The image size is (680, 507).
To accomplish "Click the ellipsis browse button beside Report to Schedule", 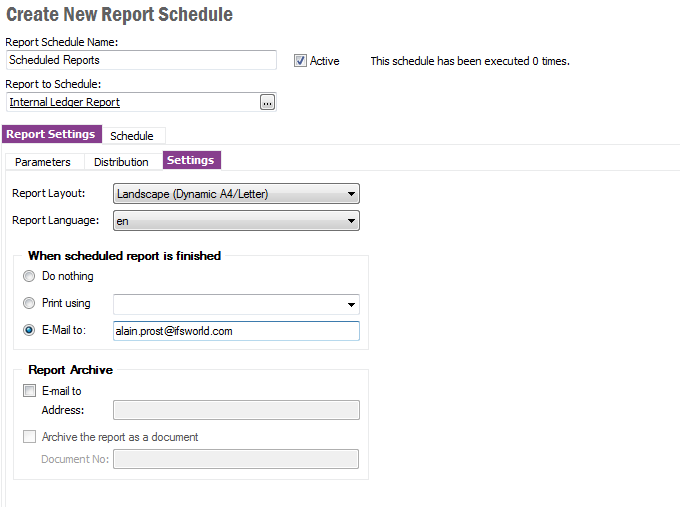I will click(x=267, y=102).
